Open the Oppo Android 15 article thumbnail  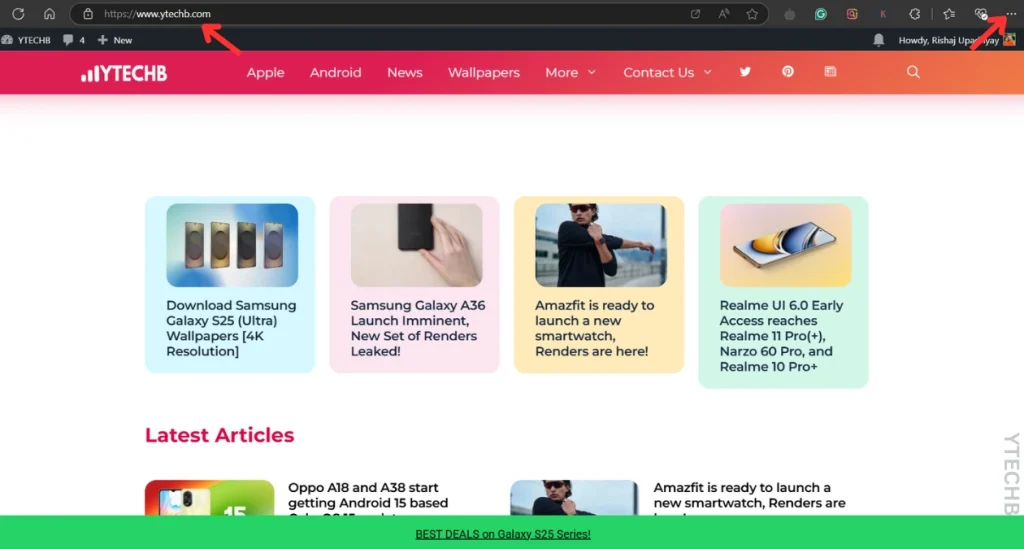210,498
